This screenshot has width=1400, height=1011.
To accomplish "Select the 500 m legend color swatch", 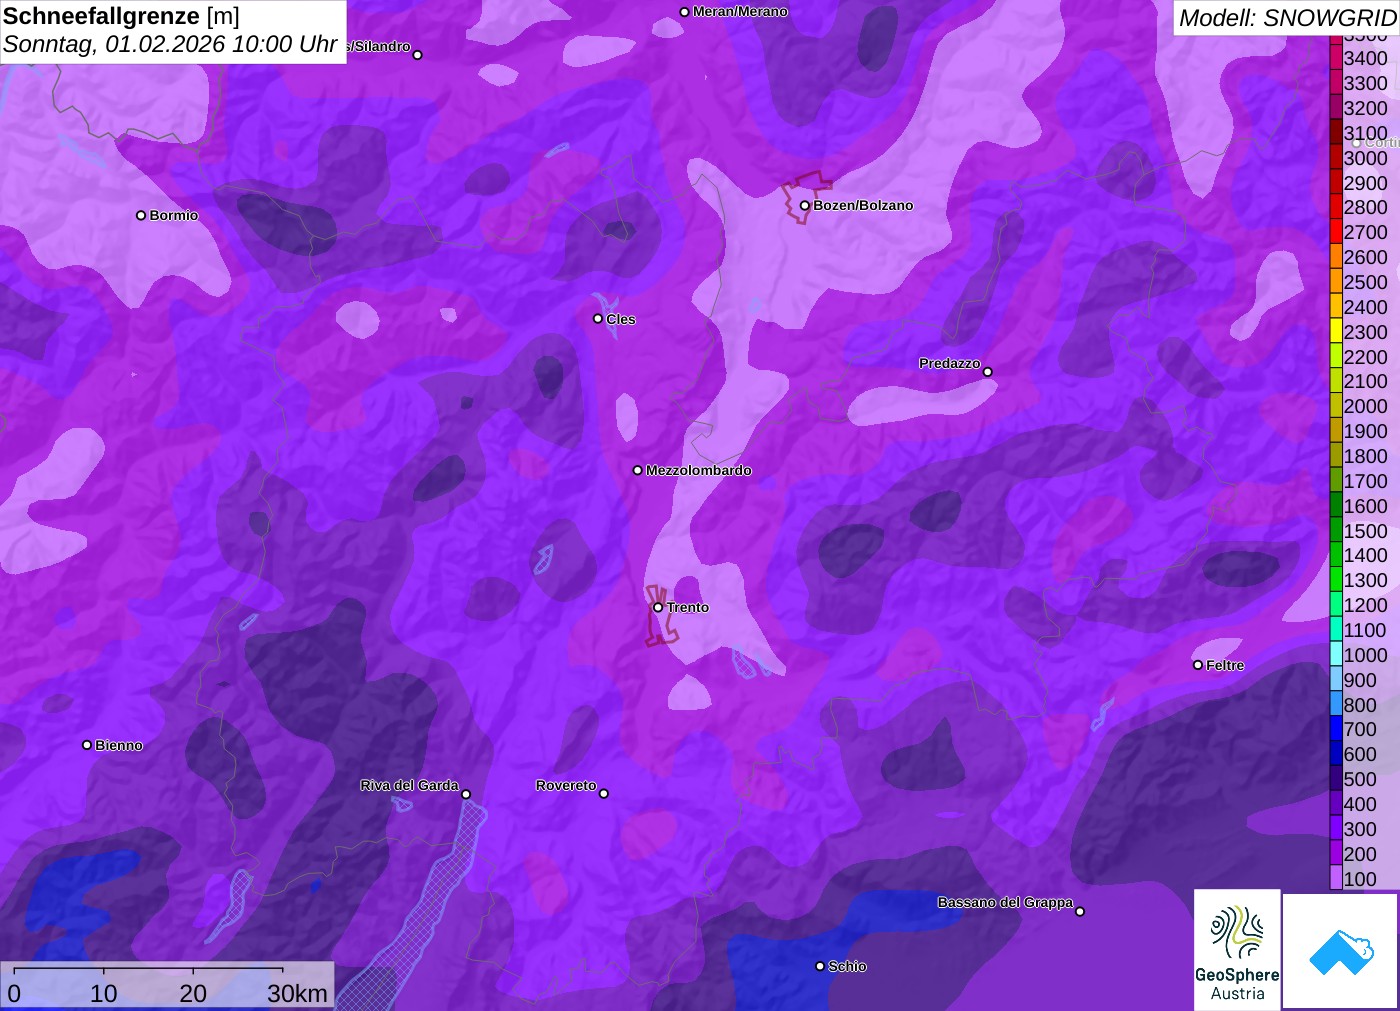I will click(1336, 779).
